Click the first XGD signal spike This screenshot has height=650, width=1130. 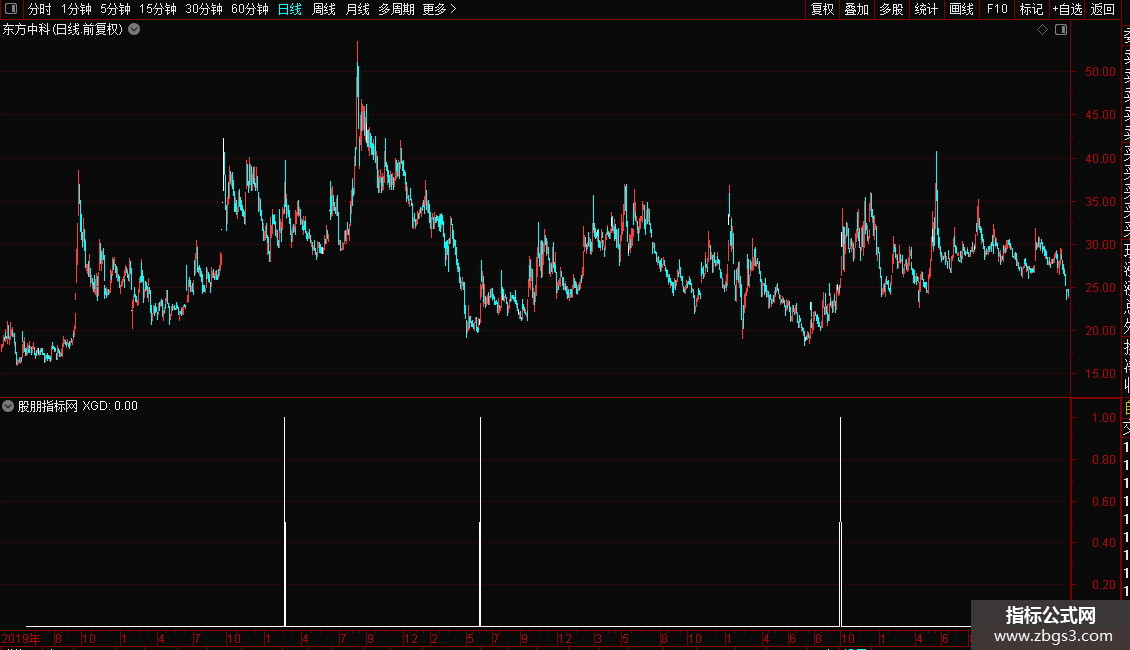click(285, 521)
